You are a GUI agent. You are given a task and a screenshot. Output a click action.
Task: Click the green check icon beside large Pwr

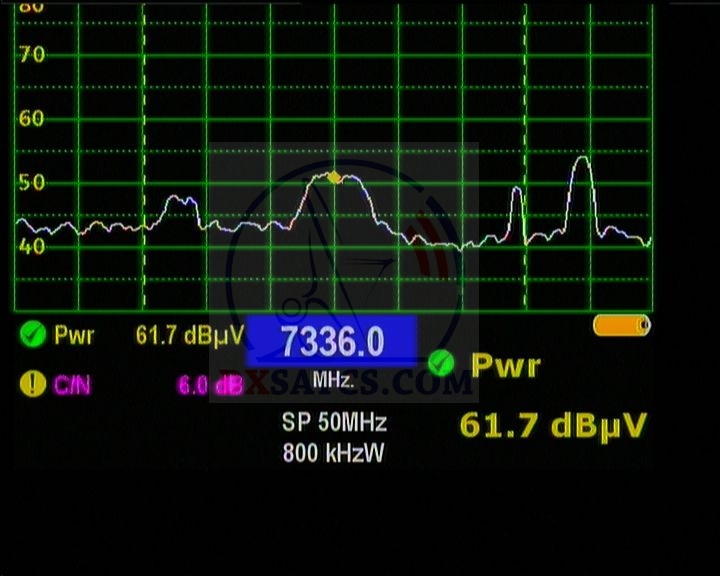440,364
